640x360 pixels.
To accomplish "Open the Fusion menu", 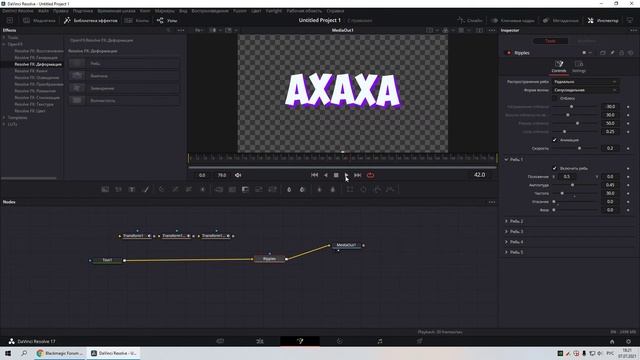I will pyautogui.click(x=240, y=11).
